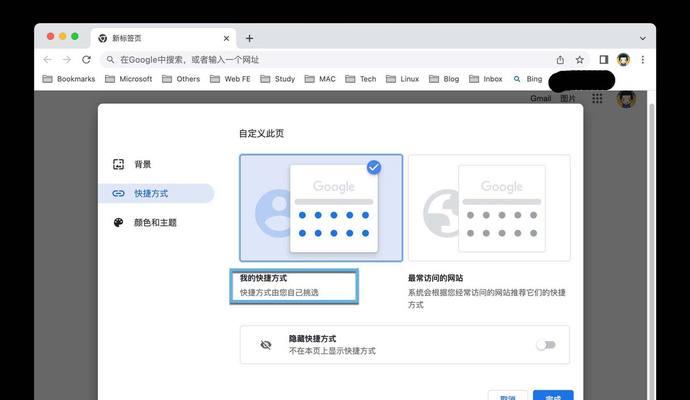Image resolution: width=690 pixels, height=400 pixels.
Task: Open the Blog bookmarks folder
Action: (x=444, y=79)
